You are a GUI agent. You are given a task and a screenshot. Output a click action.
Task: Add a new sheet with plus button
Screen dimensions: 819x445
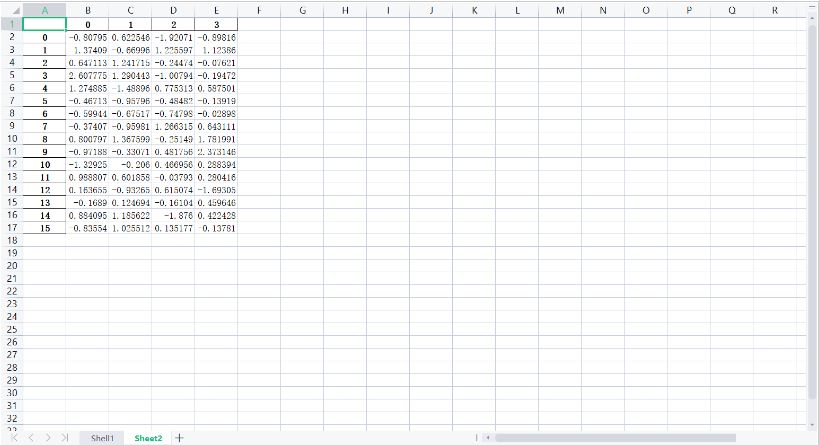tap(179, 438)
